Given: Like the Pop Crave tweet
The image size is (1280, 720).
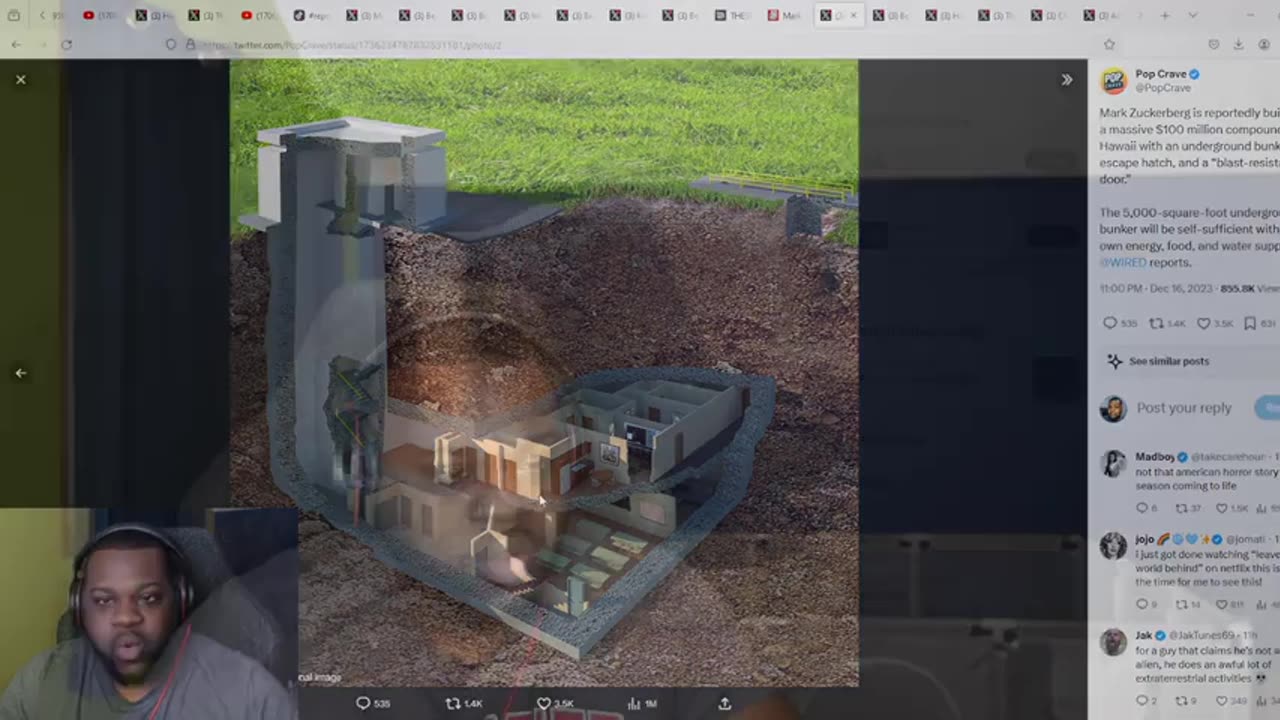Looking at the screenshot, I should click(x=543, y=703).
